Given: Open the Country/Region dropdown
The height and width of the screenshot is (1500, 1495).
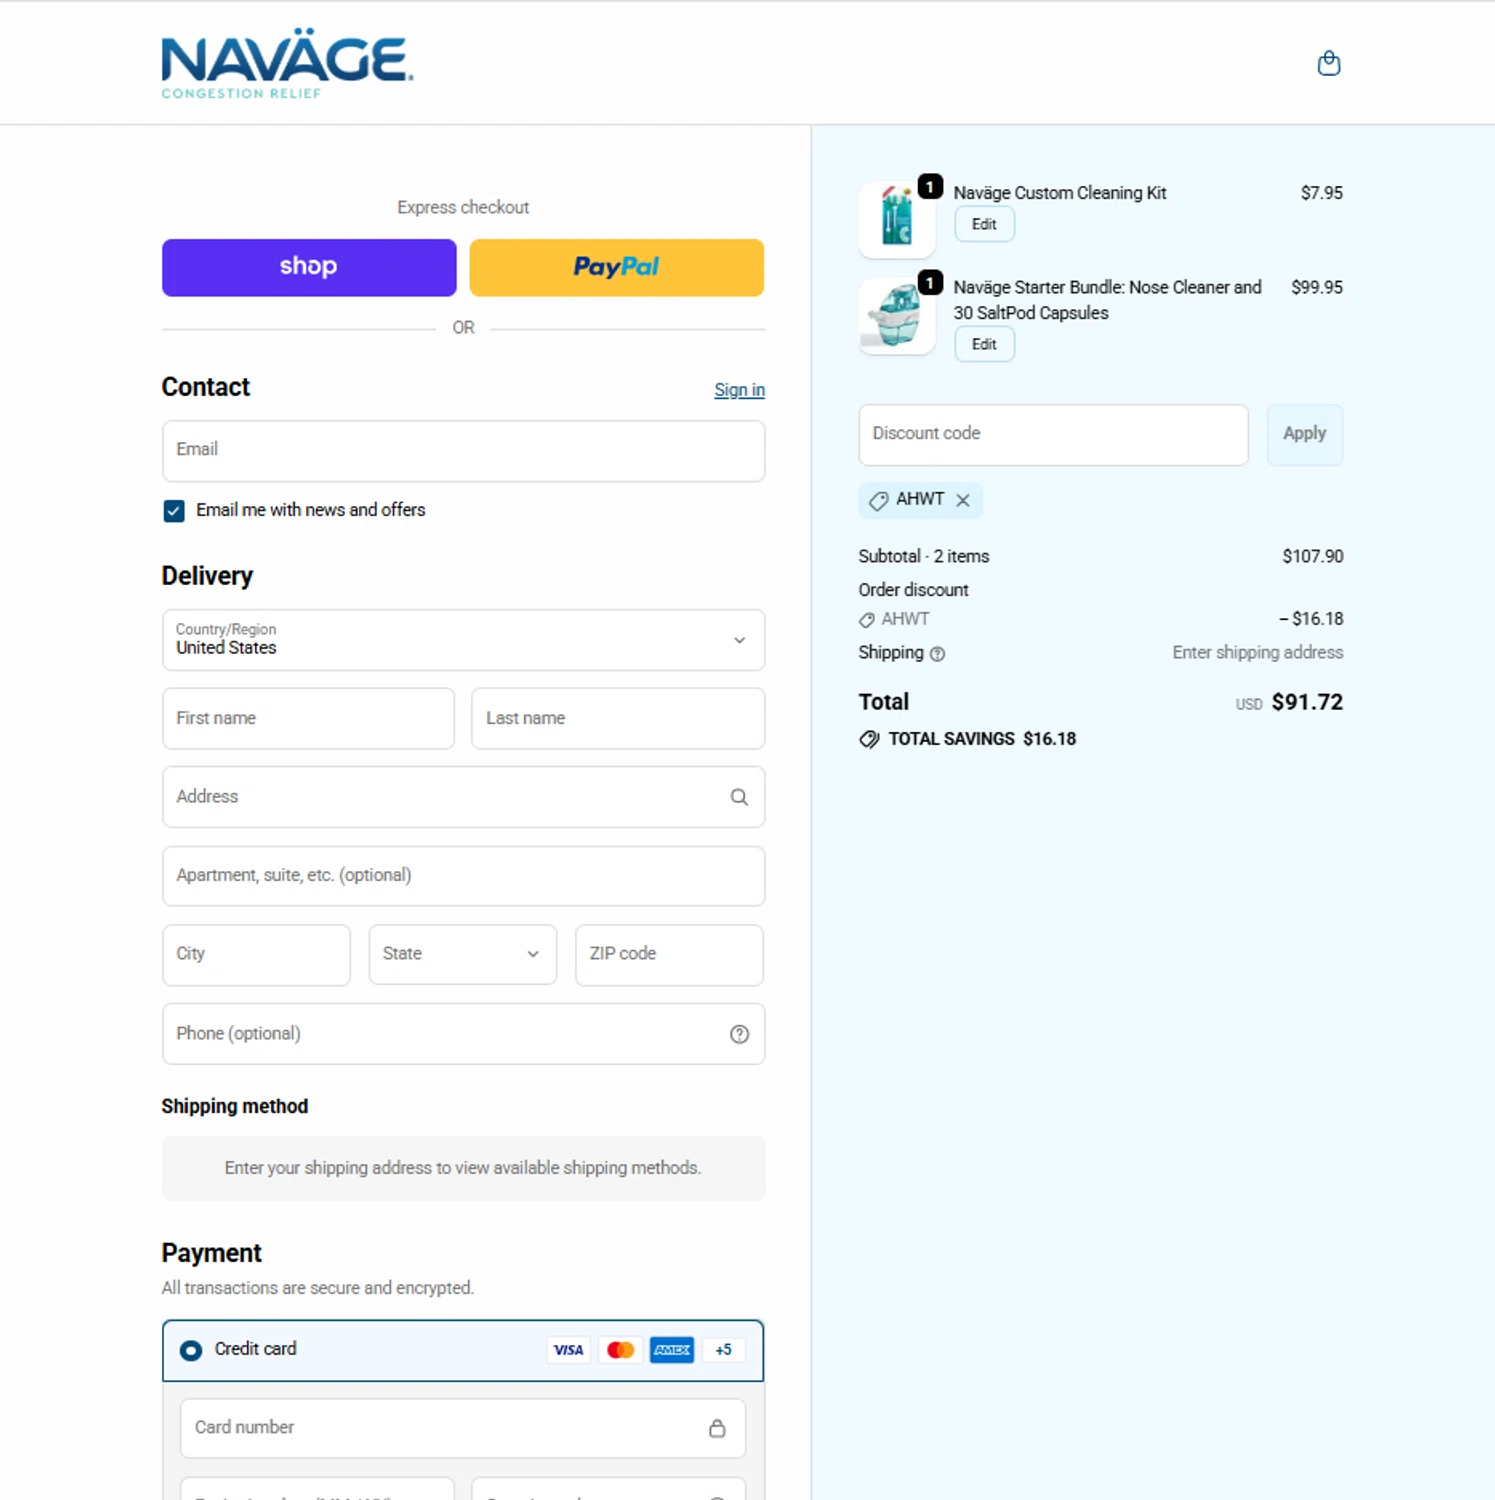Looking at the screenshot, I should point(463,640).
